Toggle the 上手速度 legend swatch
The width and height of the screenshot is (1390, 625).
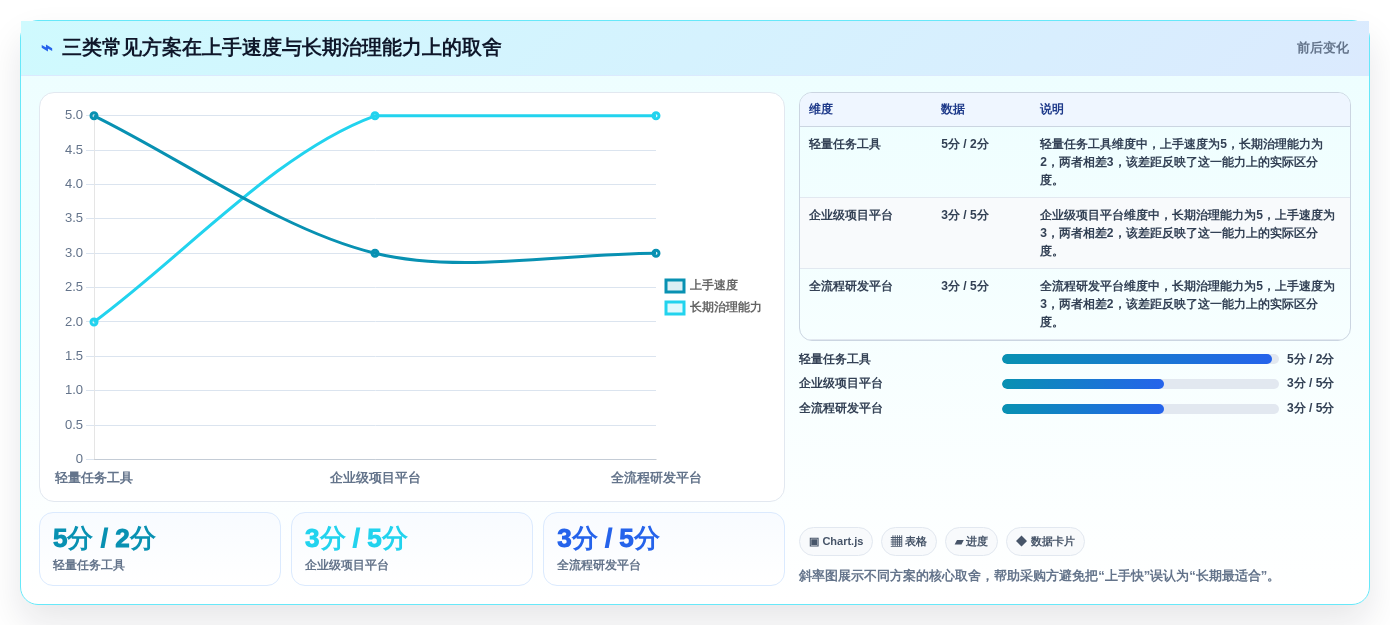[675, 286]
